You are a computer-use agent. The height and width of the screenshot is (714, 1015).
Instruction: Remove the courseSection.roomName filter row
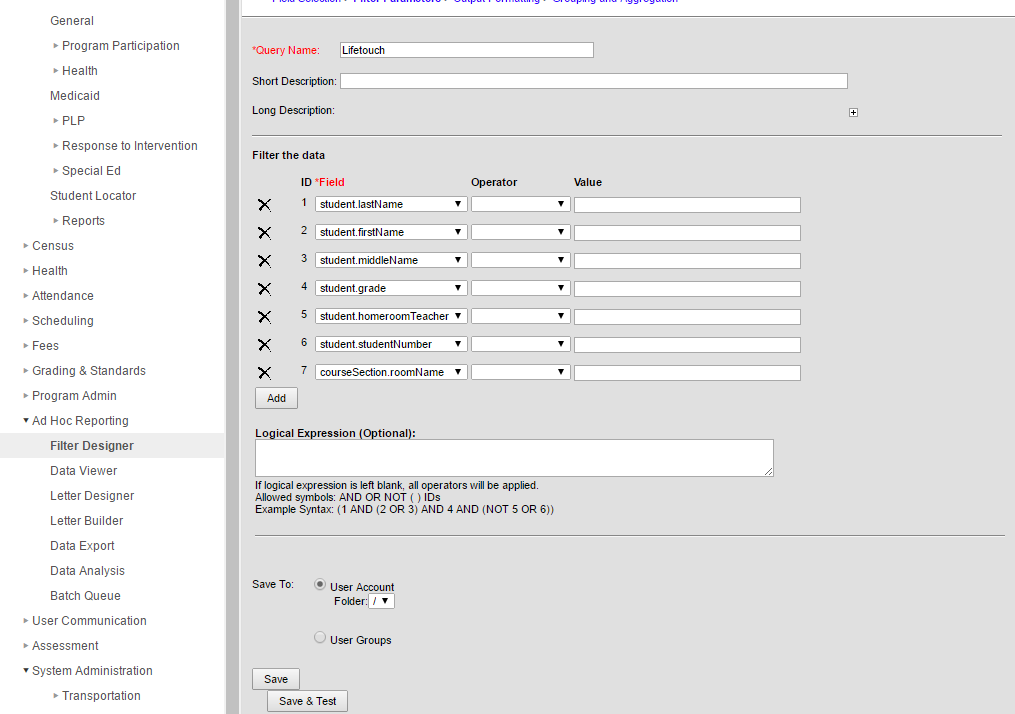click(x=264, y=373)
